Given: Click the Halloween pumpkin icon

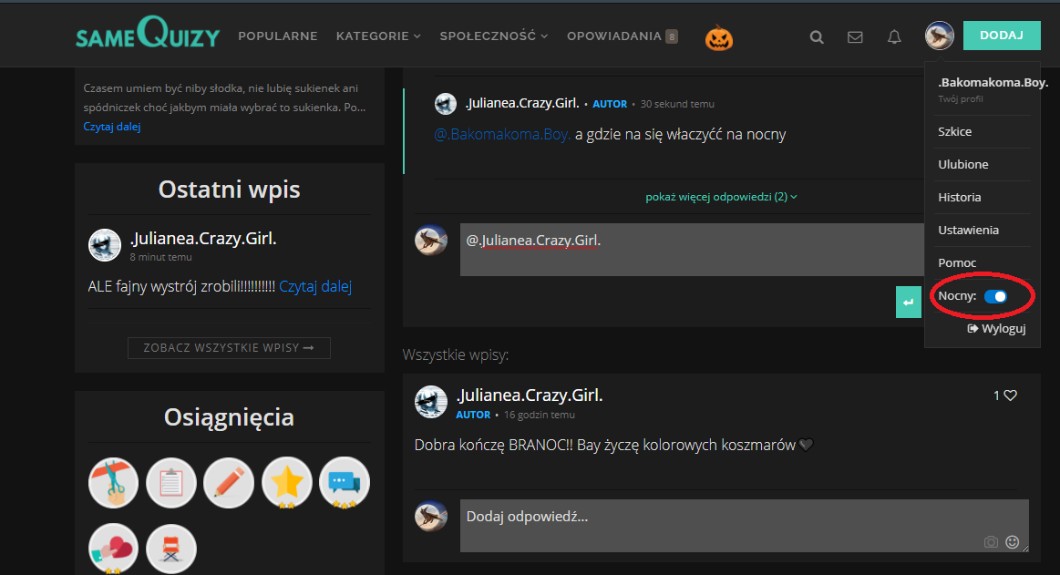Looking at the screenshot, I should [719, 37].
